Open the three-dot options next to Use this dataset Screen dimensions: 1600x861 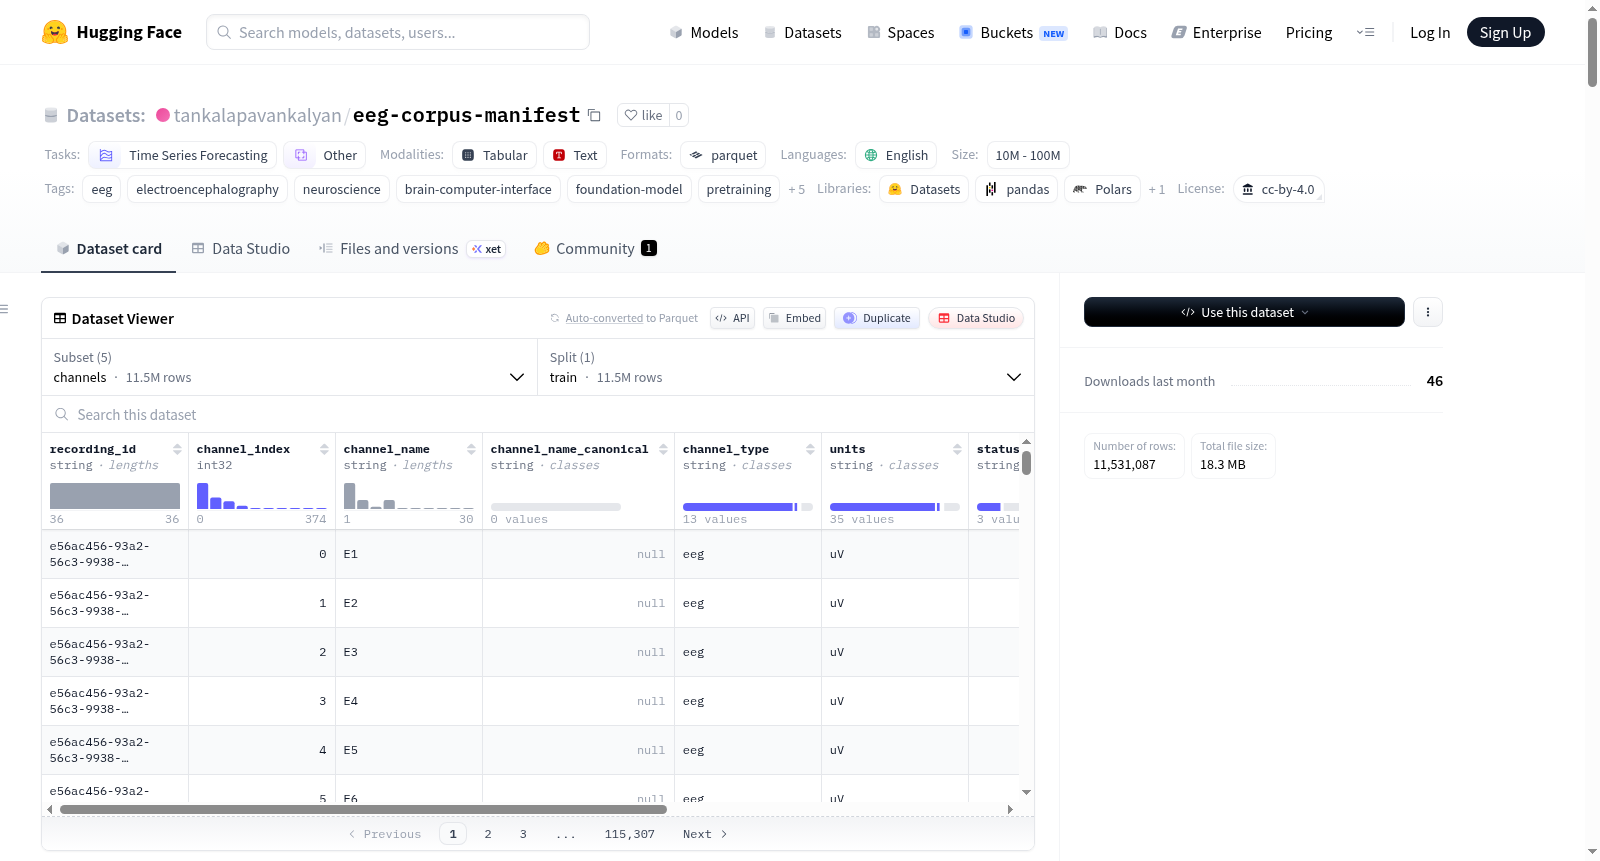[x=1427, y=312]
